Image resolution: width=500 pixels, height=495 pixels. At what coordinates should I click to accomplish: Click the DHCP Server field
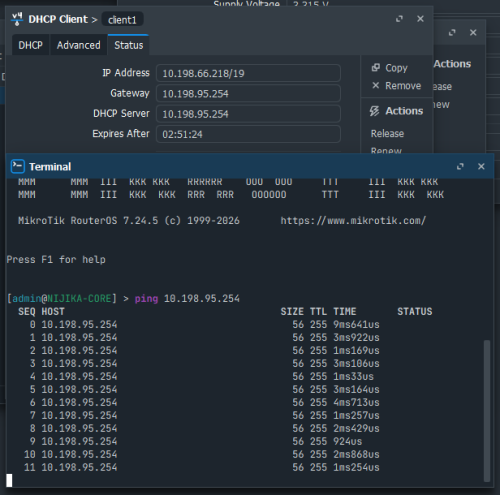pos(248,114)
